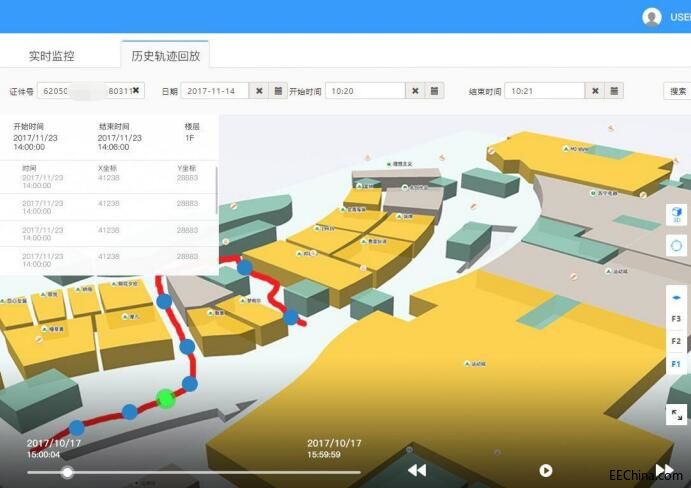Select floor F1 on the map

[x=677, y=365]
